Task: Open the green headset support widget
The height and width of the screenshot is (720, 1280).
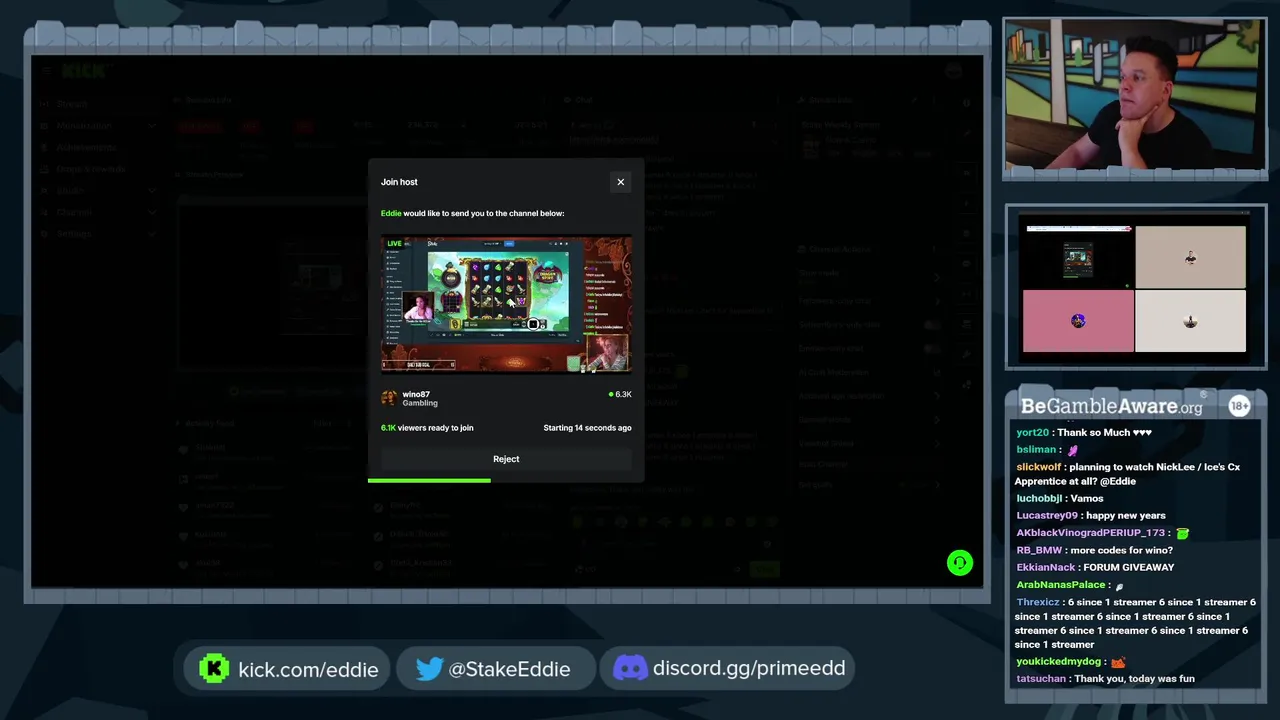Action: point(959,563)
